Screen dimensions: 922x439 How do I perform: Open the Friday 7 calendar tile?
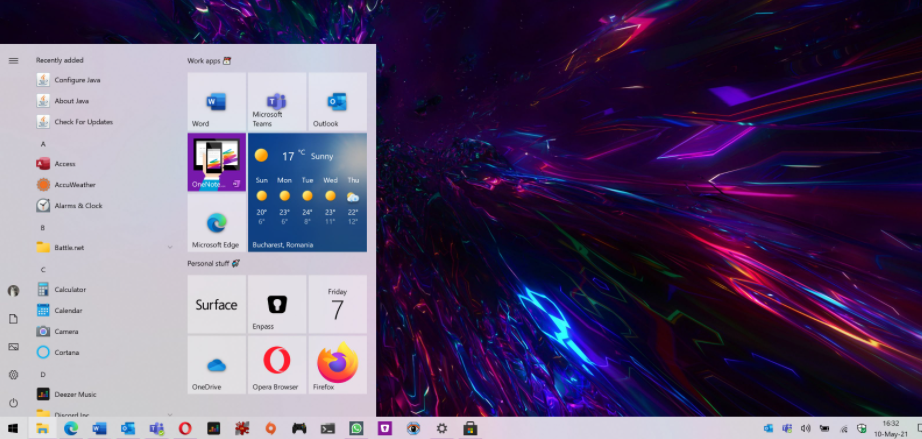(338, 304)
